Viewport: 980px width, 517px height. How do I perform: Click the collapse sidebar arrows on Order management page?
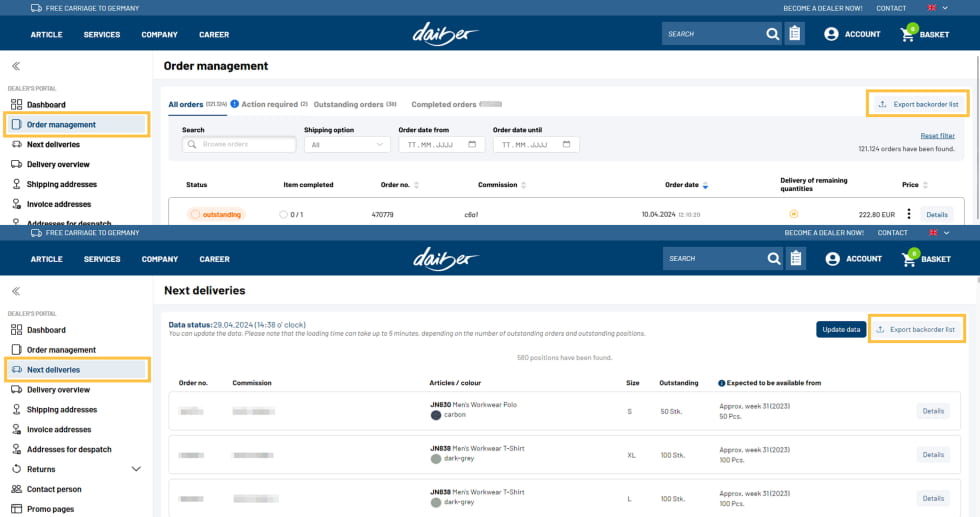click(16, 66)
